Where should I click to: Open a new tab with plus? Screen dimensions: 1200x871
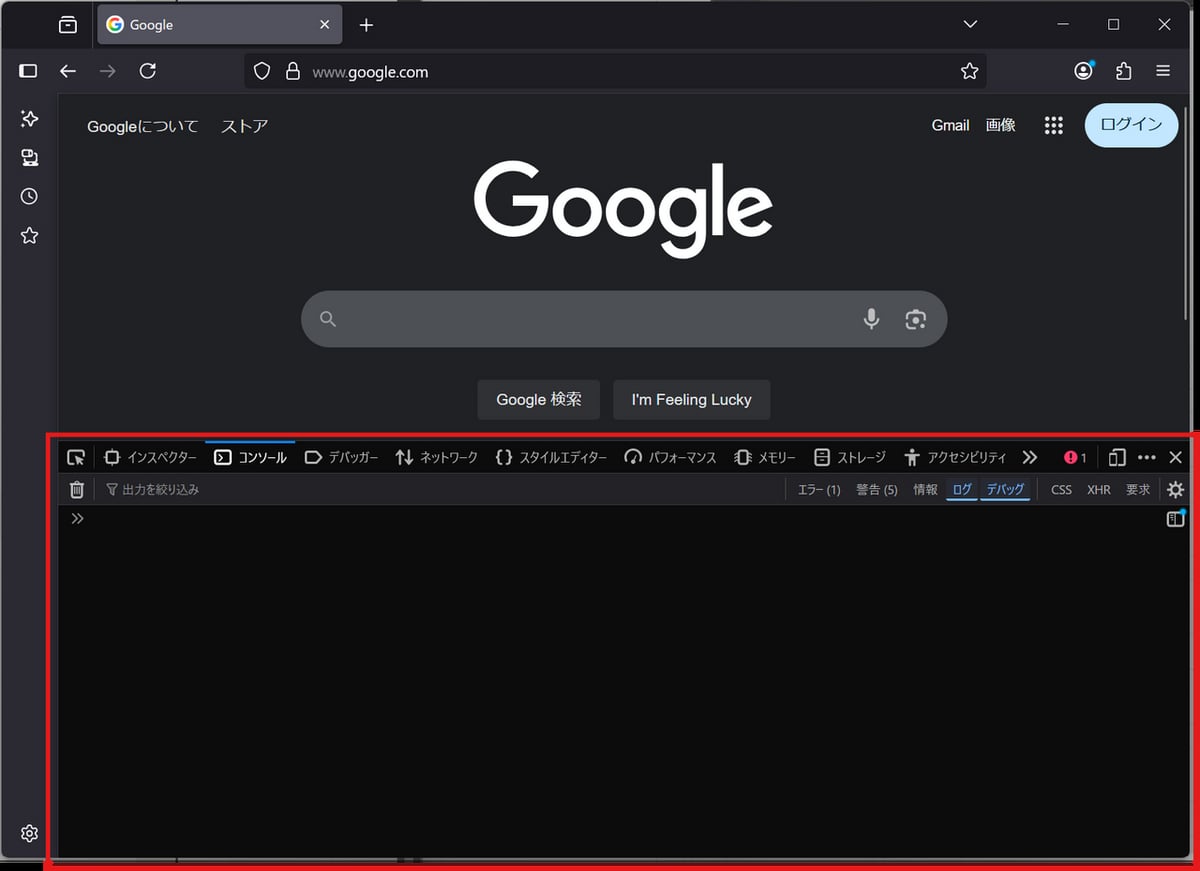pyautogui.click(x=366, y=25)
